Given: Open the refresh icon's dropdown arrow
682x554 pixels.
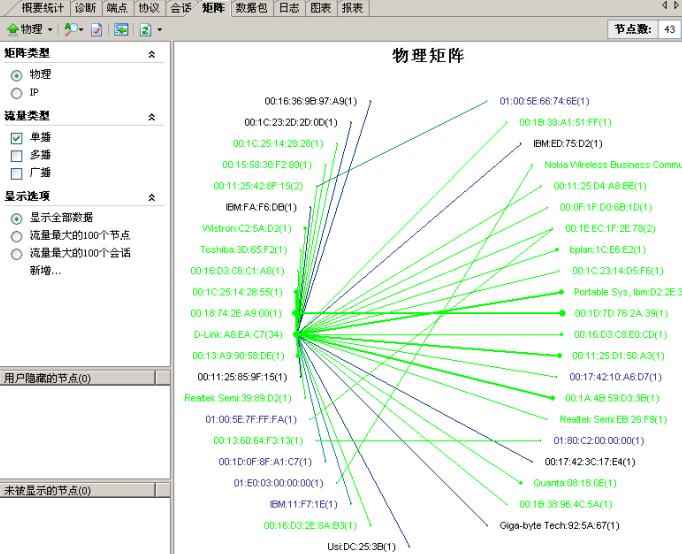Looking at the screenshot, I should coord(158,30).
